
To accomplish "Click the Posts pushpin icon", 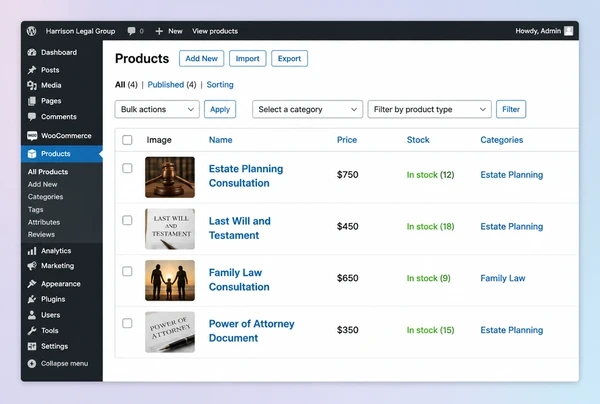I will point(32,70).
